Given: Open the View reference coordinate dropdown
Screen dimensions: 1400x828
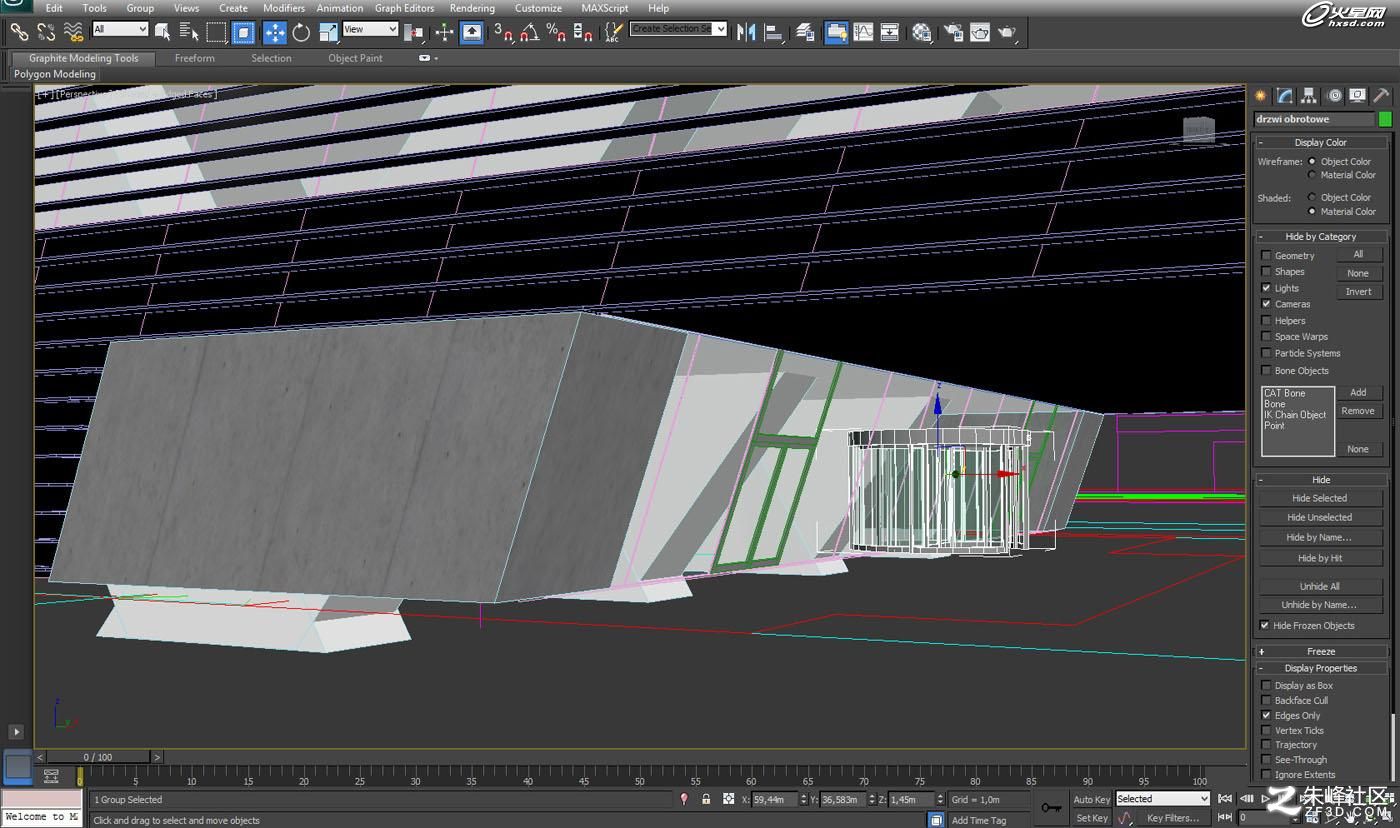Looking at the screenshot, I should (370, 30).
